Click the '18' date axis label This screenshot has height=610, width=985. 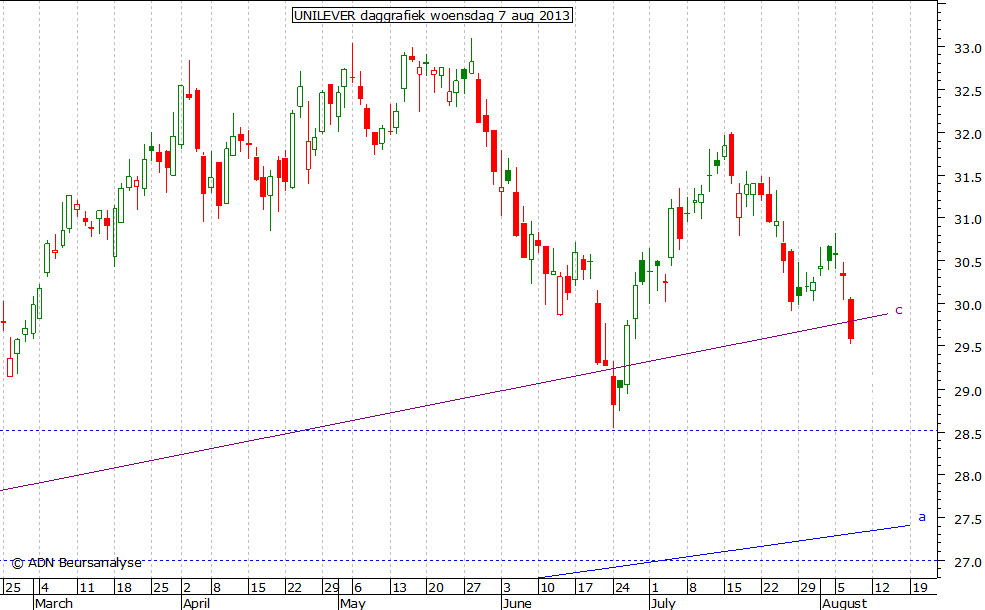(x=124, y=588)
